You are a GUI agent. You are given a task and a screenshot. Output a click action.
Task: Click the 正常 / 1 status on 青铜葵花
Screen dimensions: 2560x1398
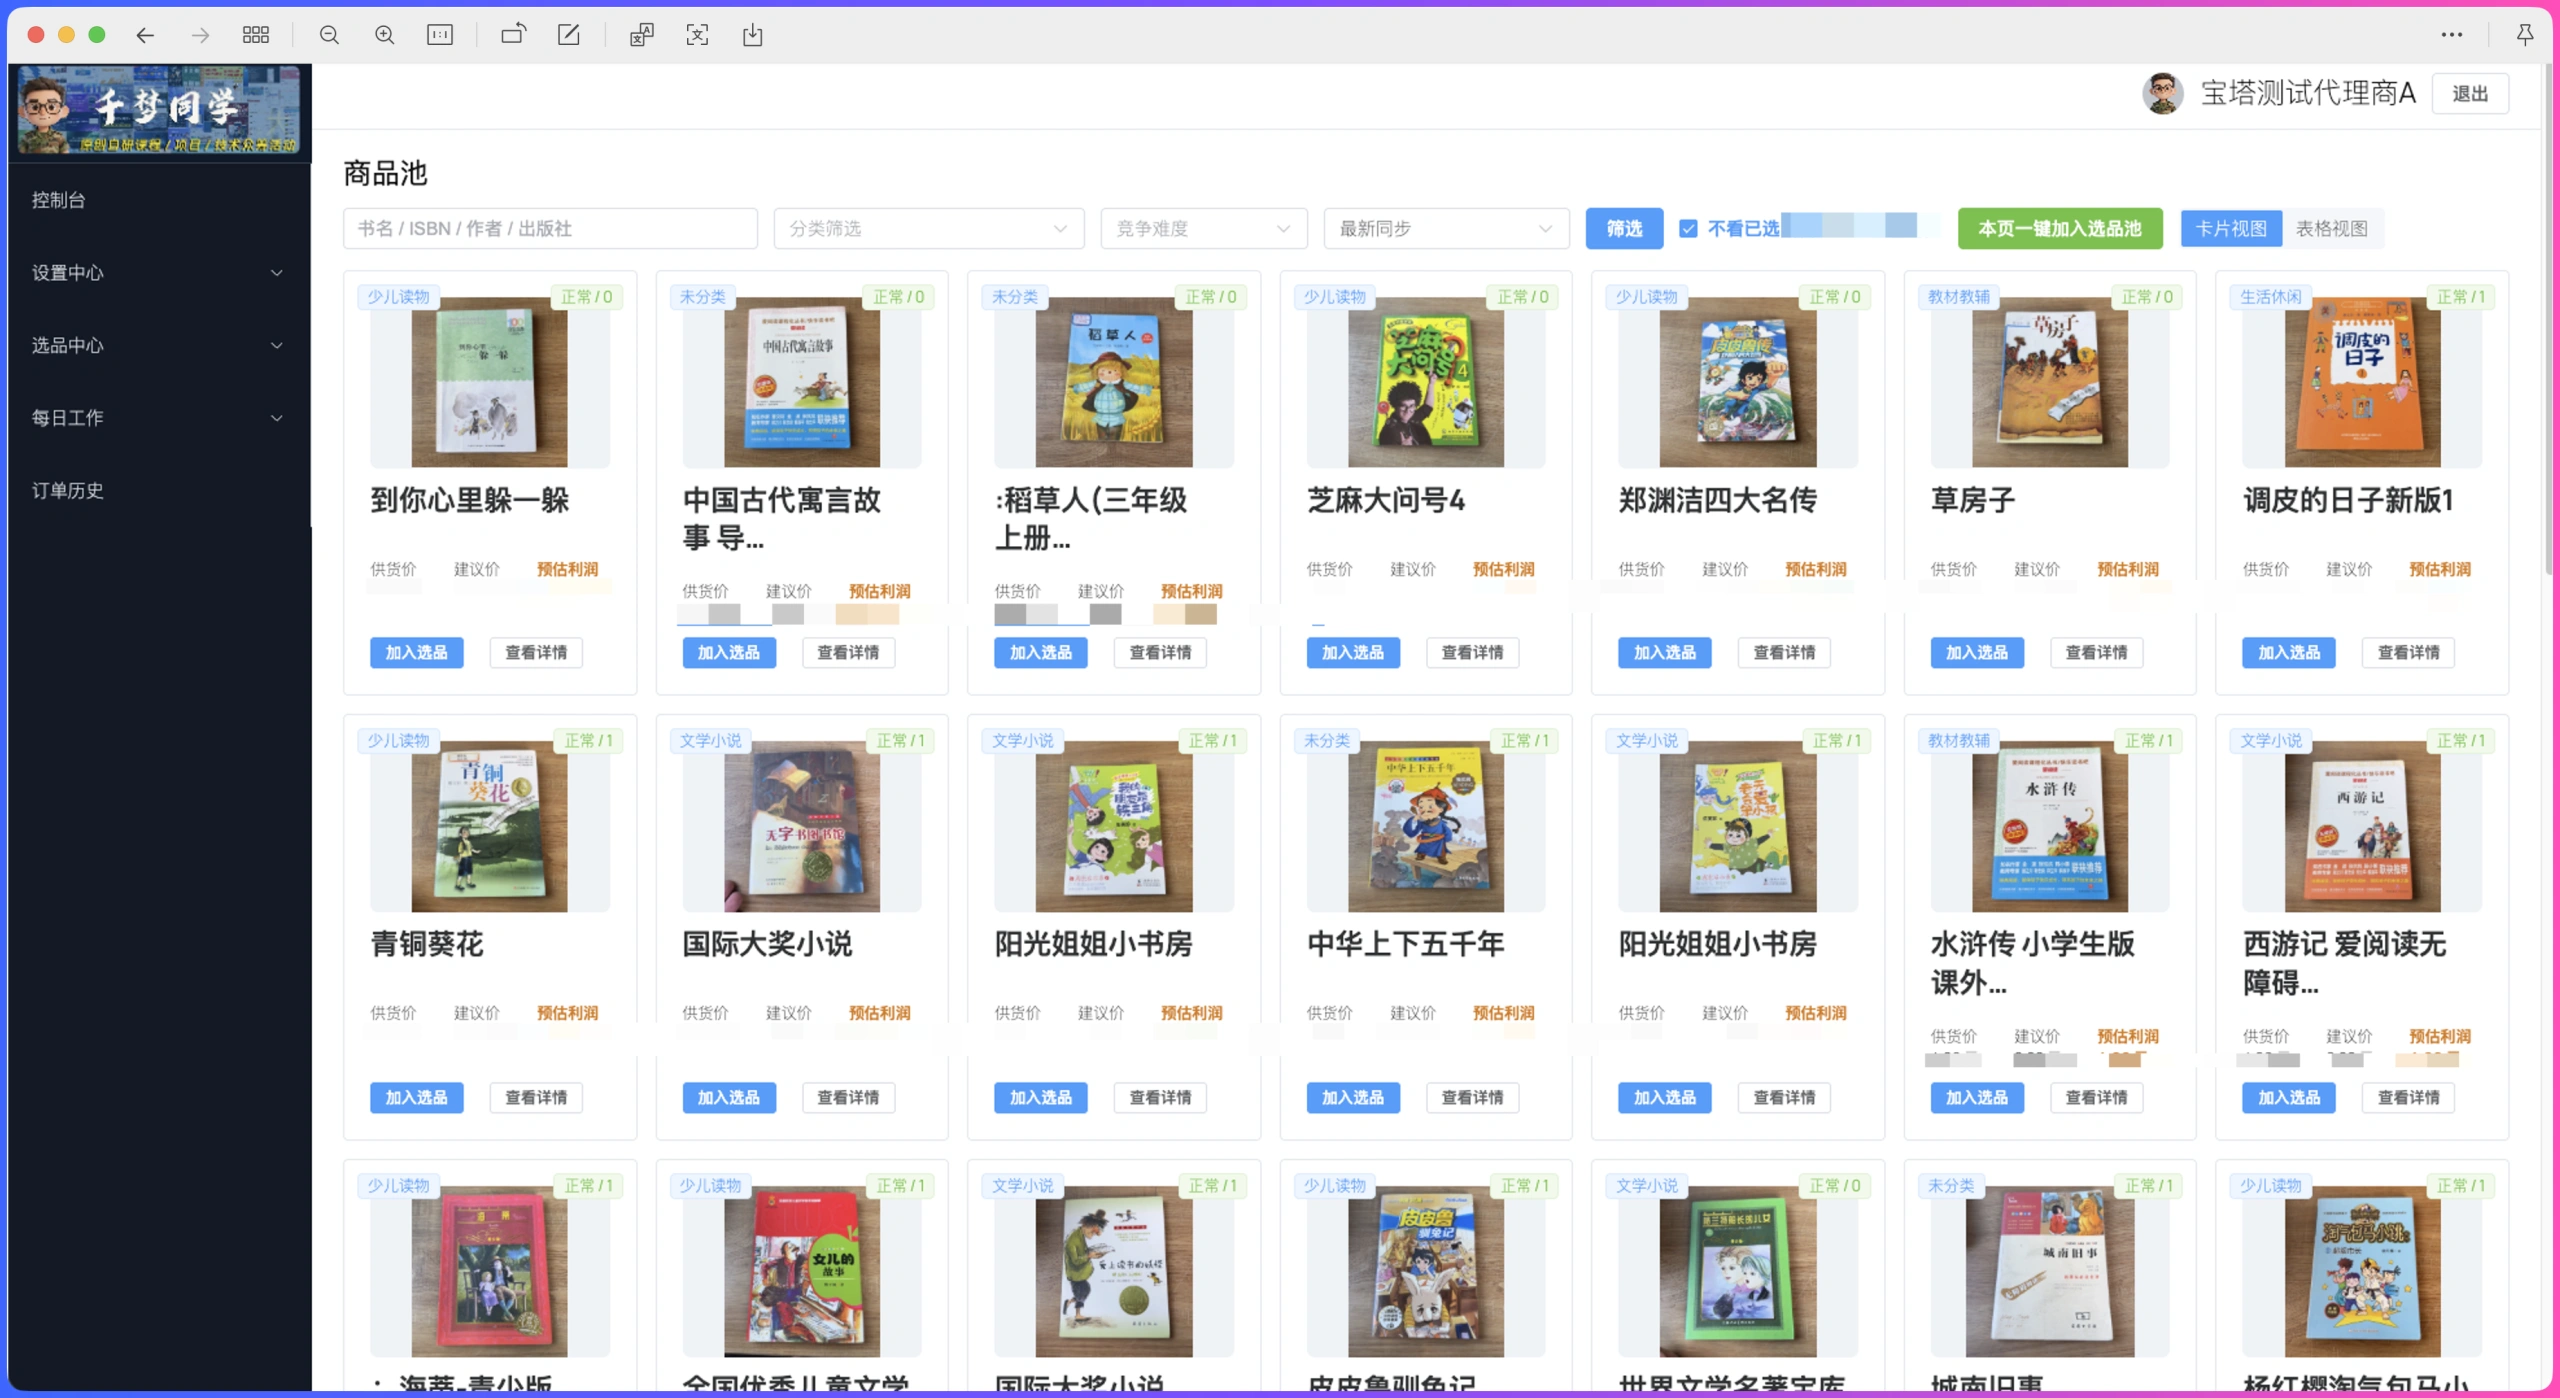[x=588, y=741]
